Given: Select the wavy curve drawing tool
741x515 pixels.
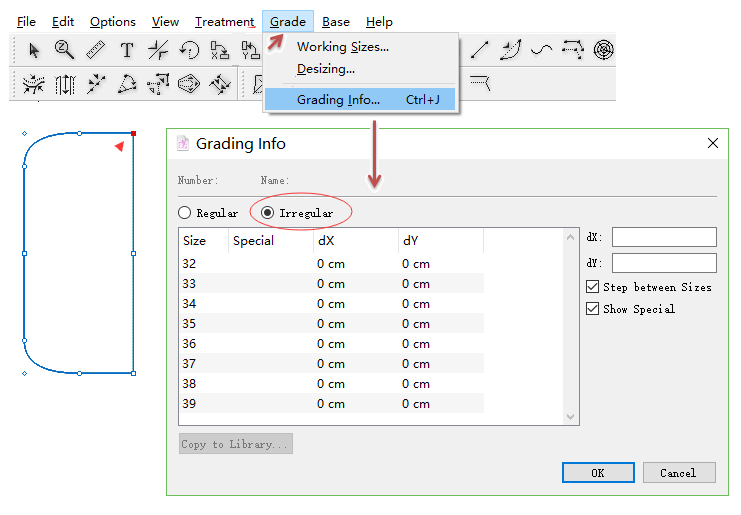Looking at the screenshot, I should pyautogui.click(x=541, y=49).
